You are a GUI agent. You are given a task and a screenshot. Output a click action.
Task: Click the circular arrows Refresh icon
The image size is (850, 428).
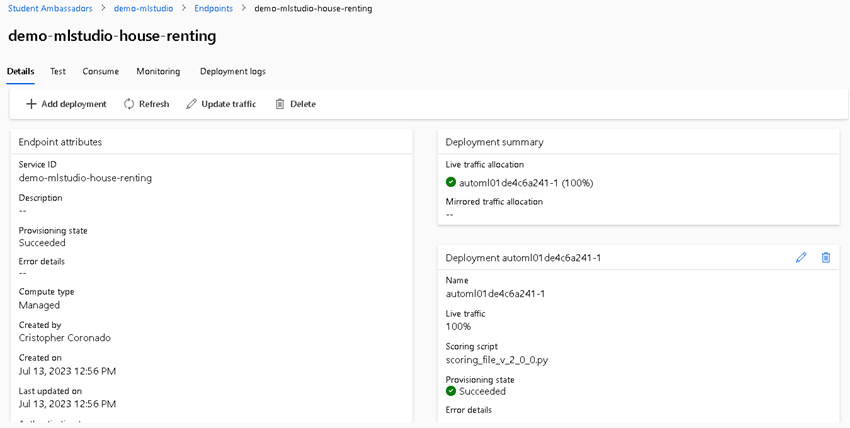pos(129,104)
